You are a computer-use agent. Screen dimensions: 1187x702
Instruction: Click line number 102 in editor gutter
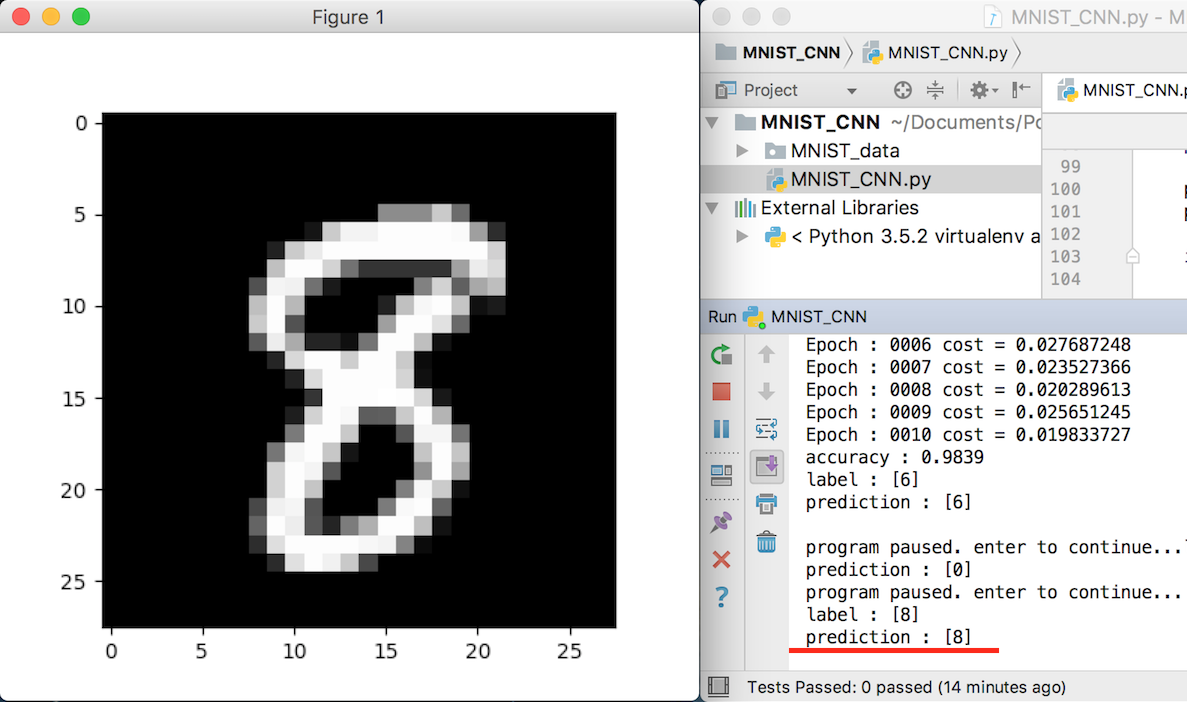pos(1065,234)
